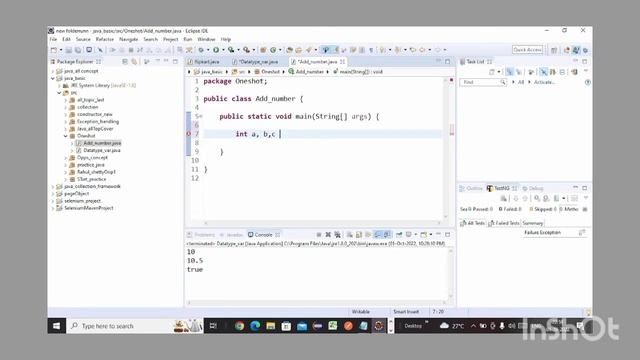Click Collapse All in Package Explorer

coord(125,62)
